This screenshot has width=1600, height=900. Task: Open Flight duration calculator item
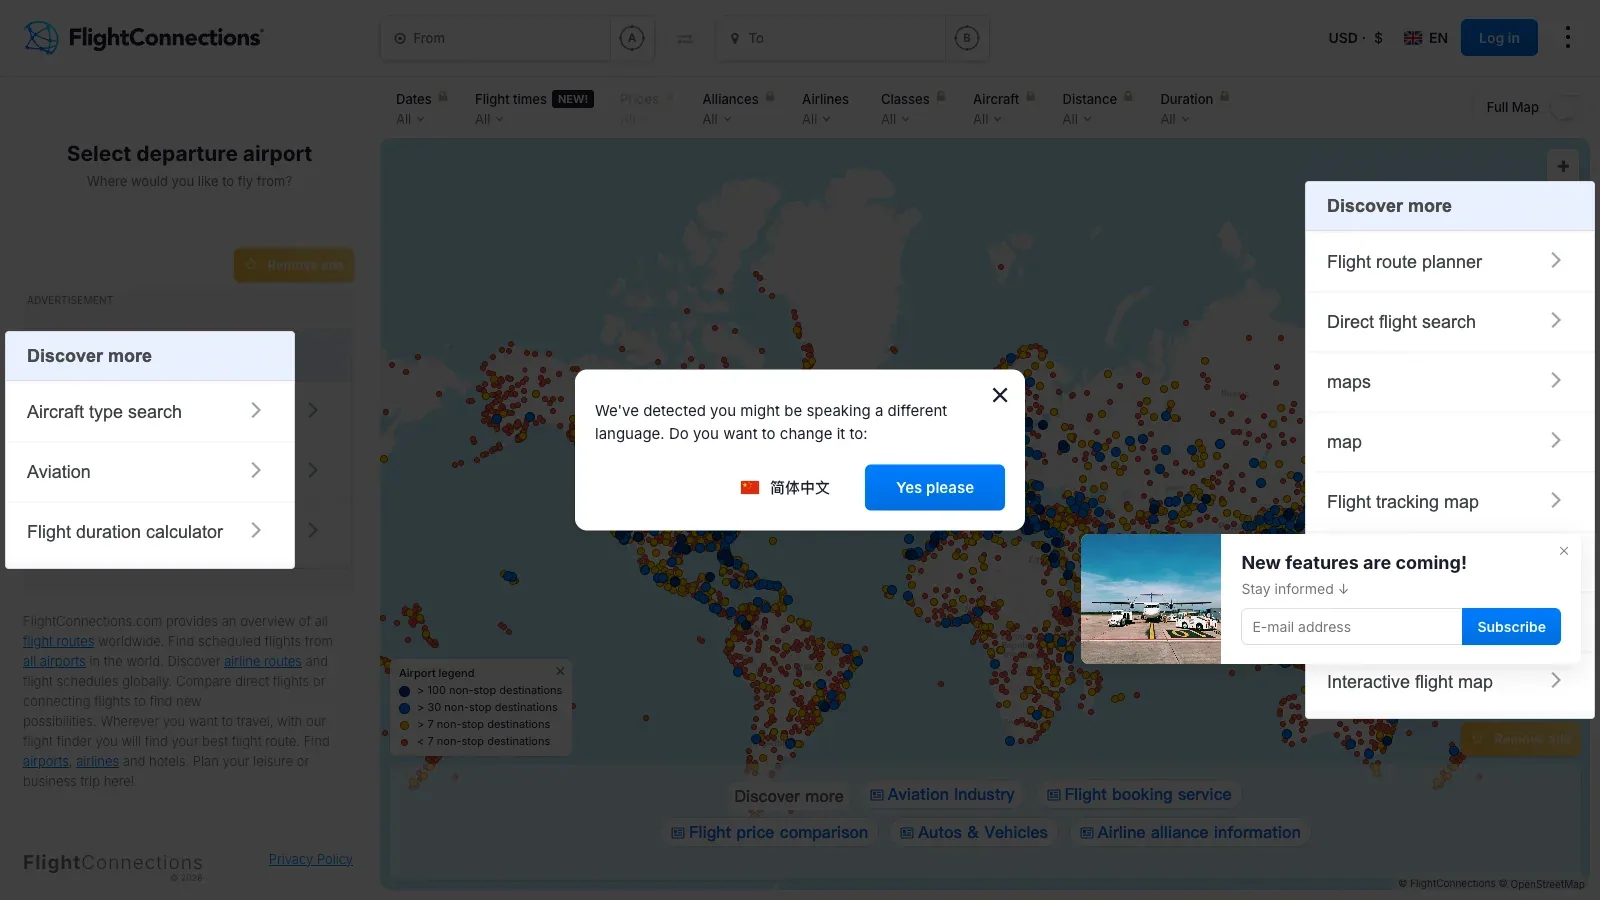click(150, 532)
